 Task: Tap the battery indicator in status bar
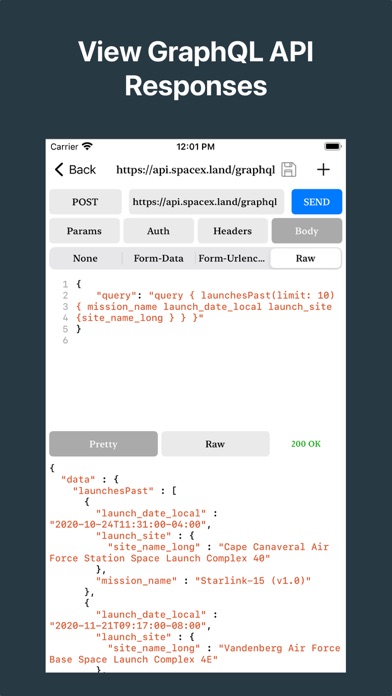pos(332,146)
